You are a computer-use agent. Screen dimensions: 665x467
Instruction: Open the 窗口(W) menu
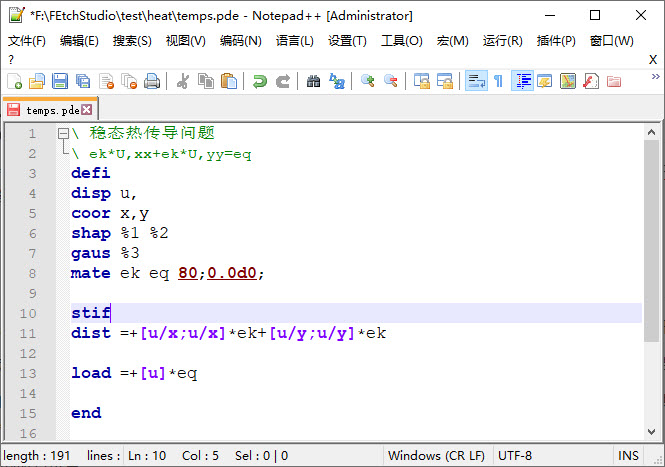(612, 41)
